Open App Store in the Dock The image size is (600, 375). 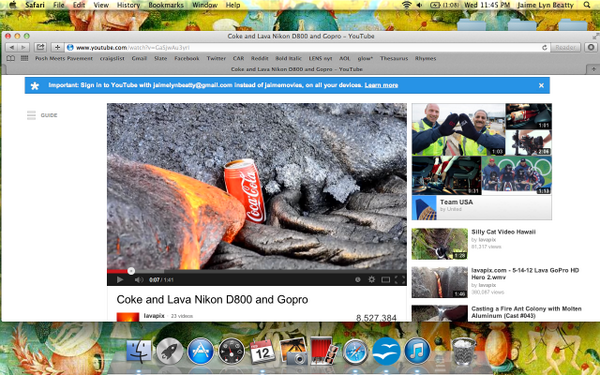point(201,351)
